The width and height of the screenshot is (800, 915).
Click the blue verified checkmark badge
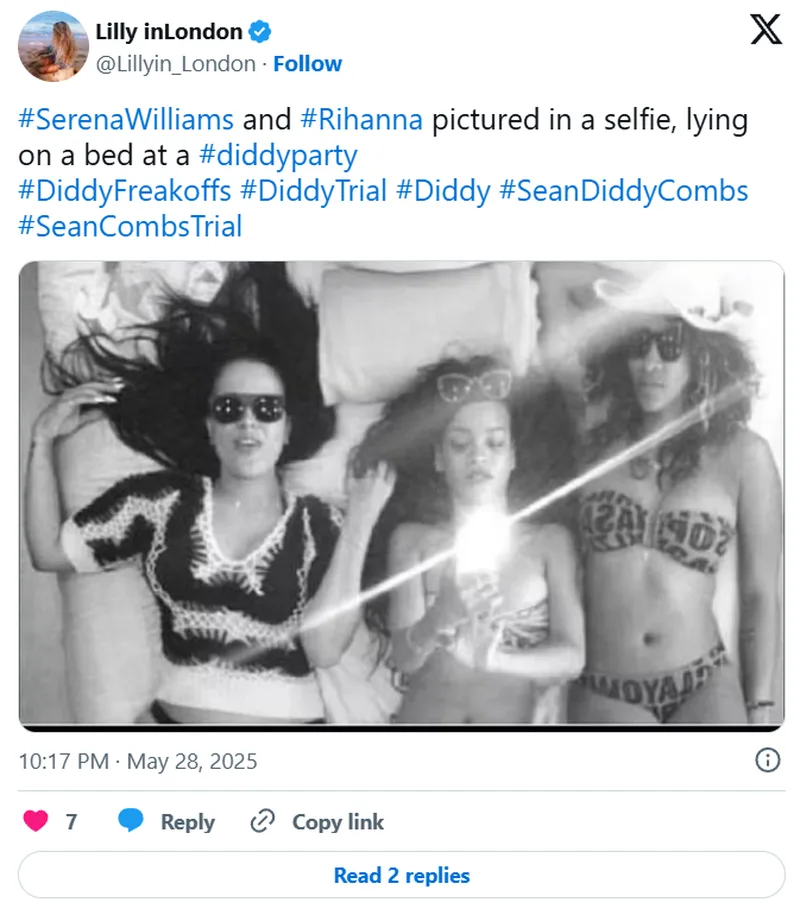click(260, 32)
